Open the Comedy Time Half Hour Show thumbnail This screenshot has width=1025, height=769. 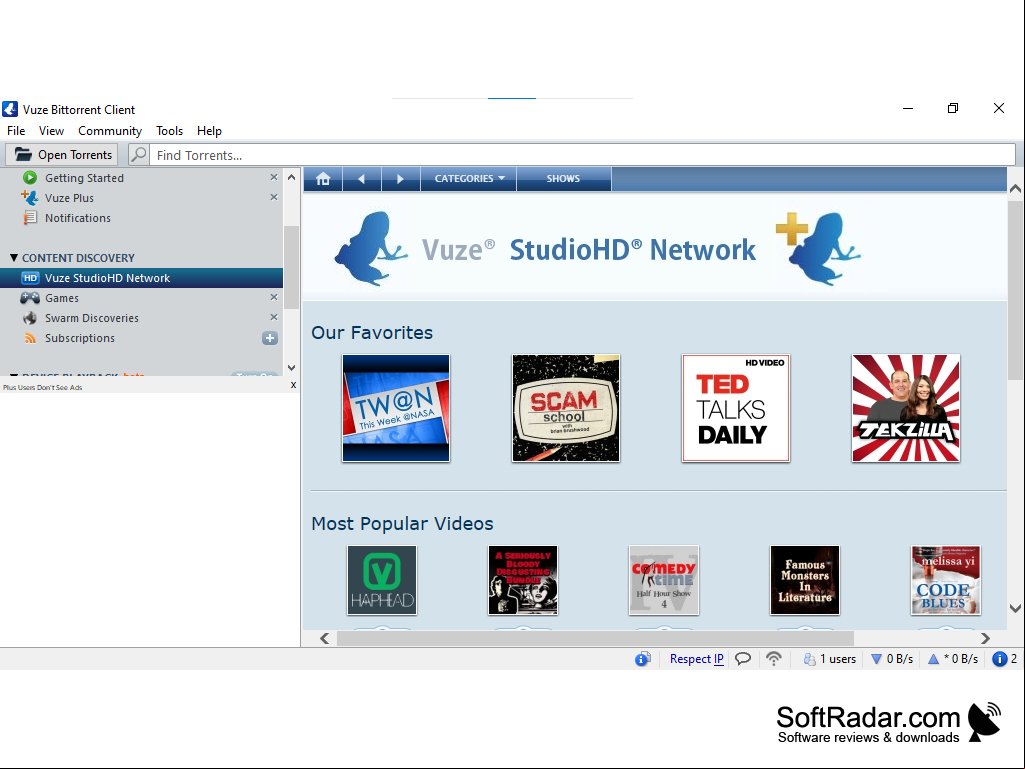[x=664, y=580]
